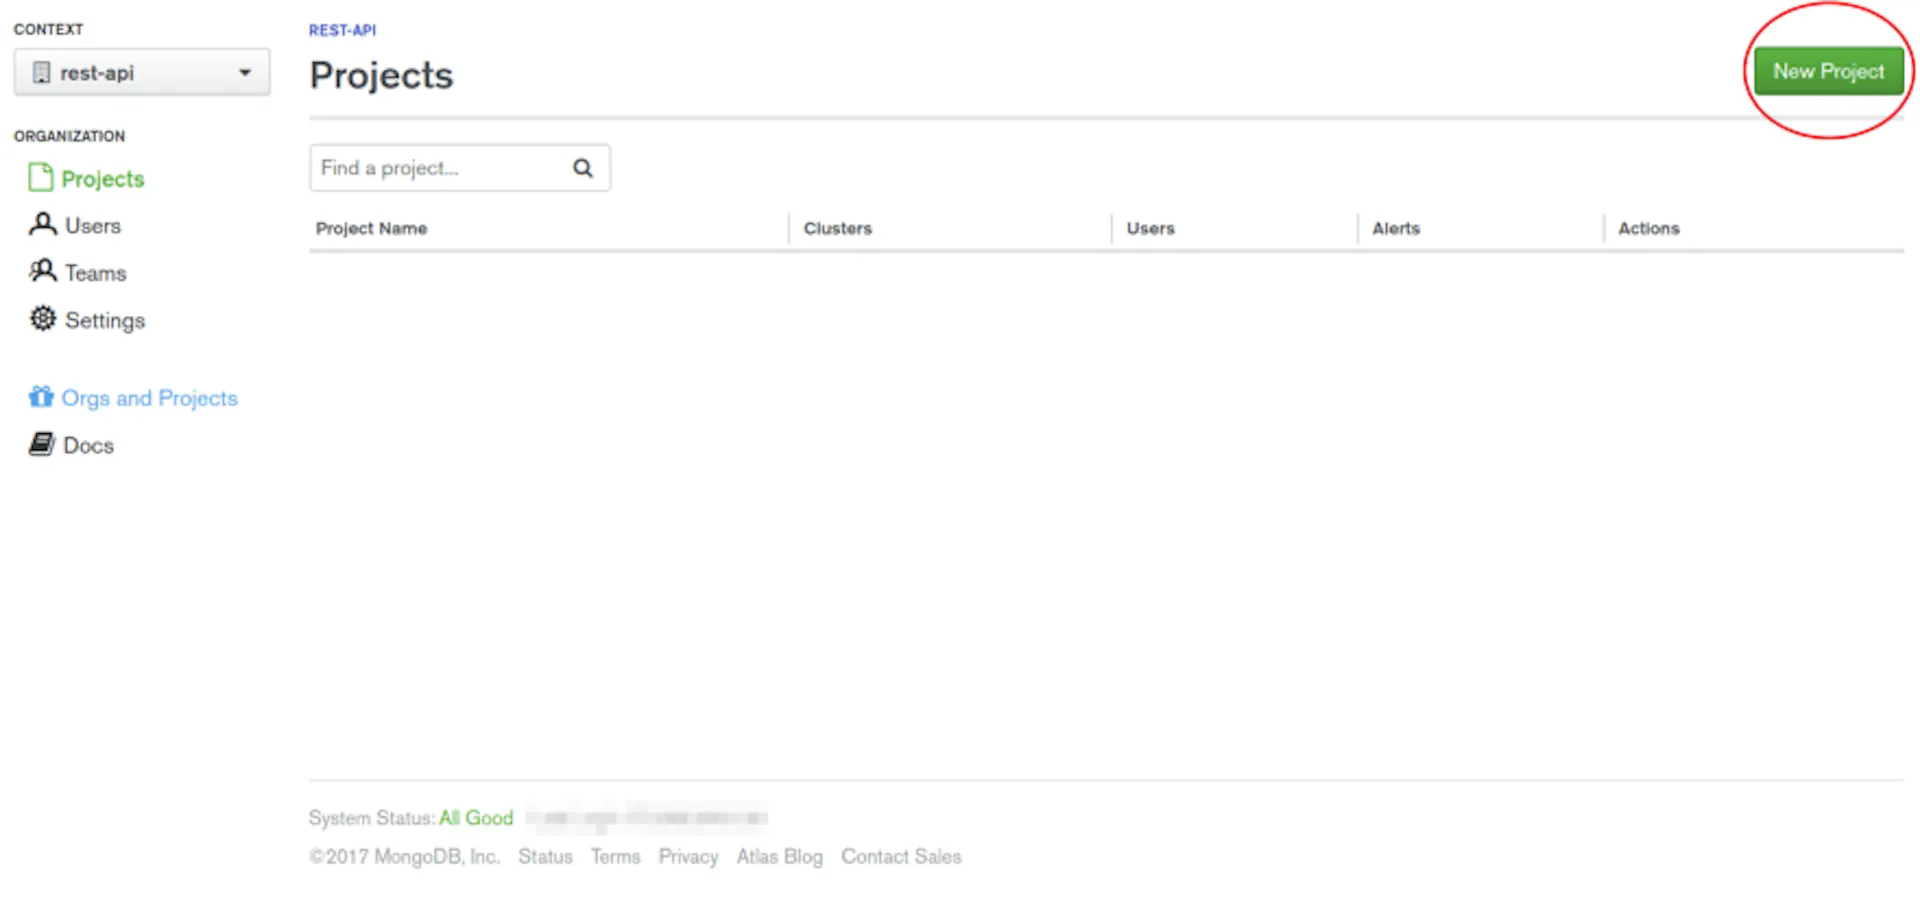Click the Clusters column header

tap(838, 228)
